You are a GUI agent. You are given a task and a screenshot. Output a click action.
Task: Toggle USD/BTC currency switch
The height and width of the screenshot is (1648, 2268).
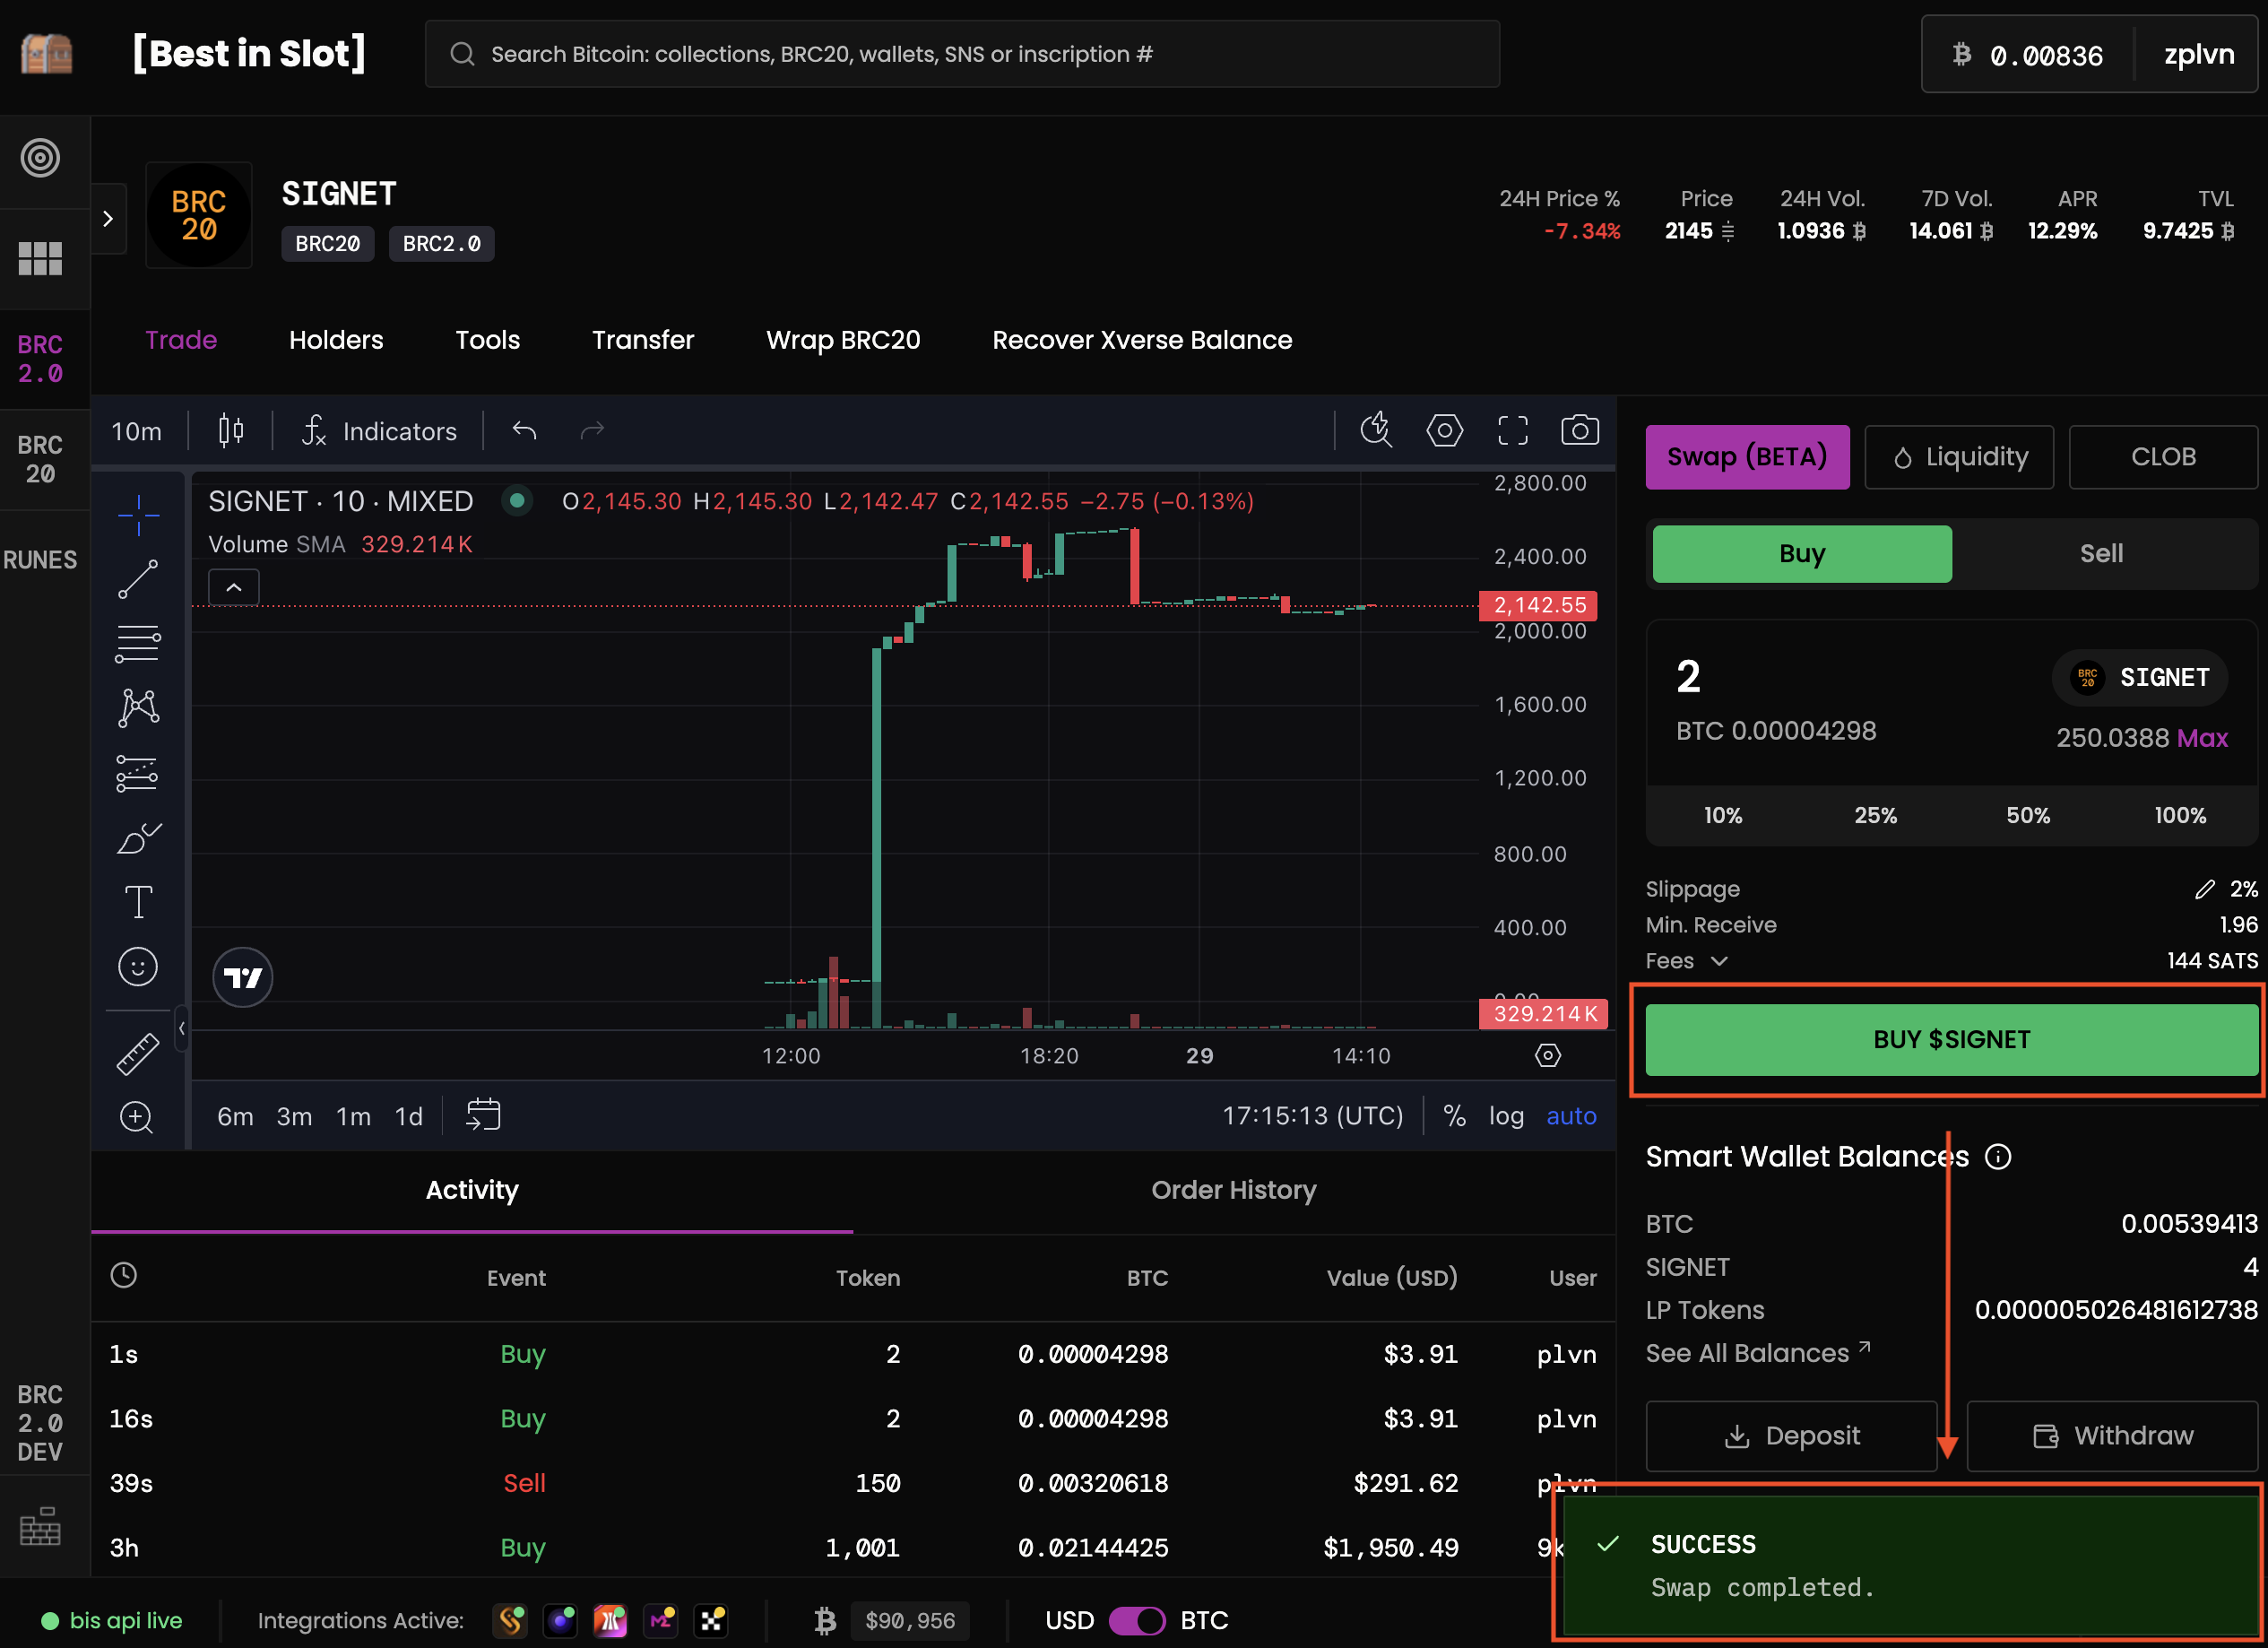click(x=1137, y=1620)
